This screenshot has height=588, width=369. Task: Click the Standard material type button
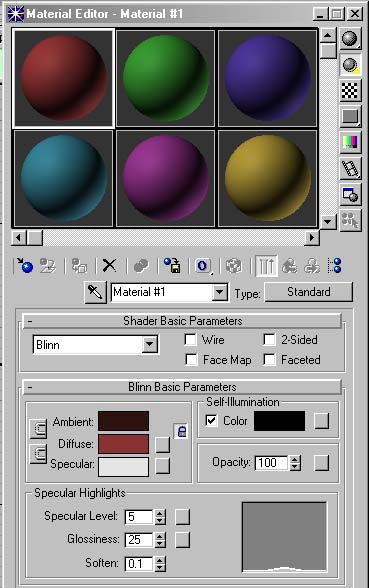(x=309, y=292)
